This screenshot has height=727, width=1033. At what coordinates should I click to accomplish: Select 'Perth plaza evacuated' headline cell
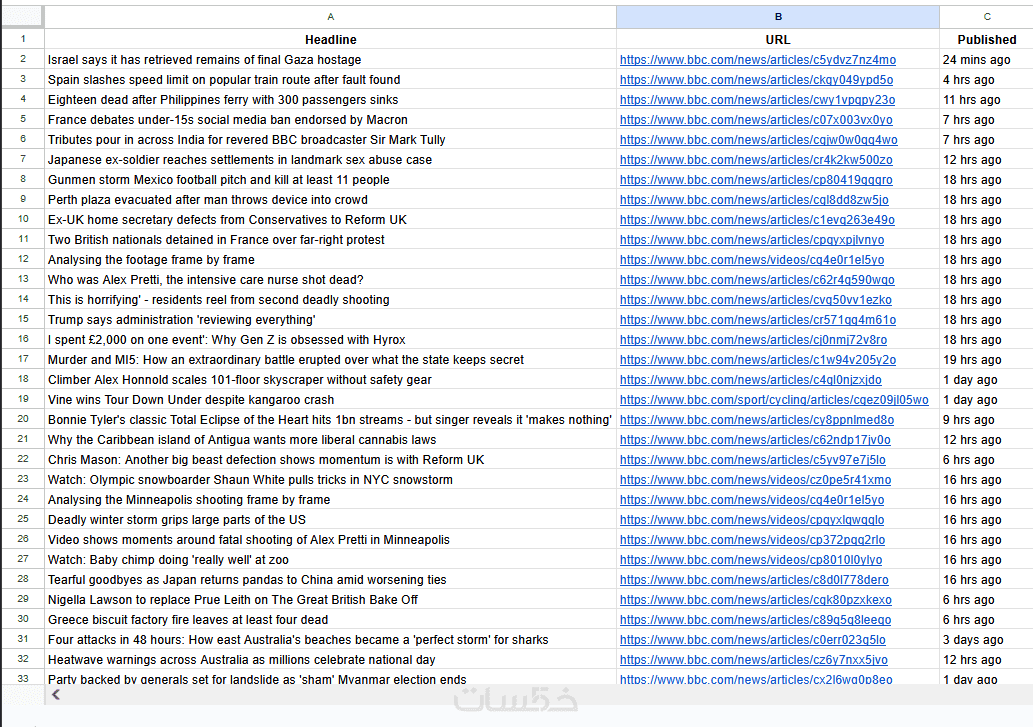coord(330,200)
